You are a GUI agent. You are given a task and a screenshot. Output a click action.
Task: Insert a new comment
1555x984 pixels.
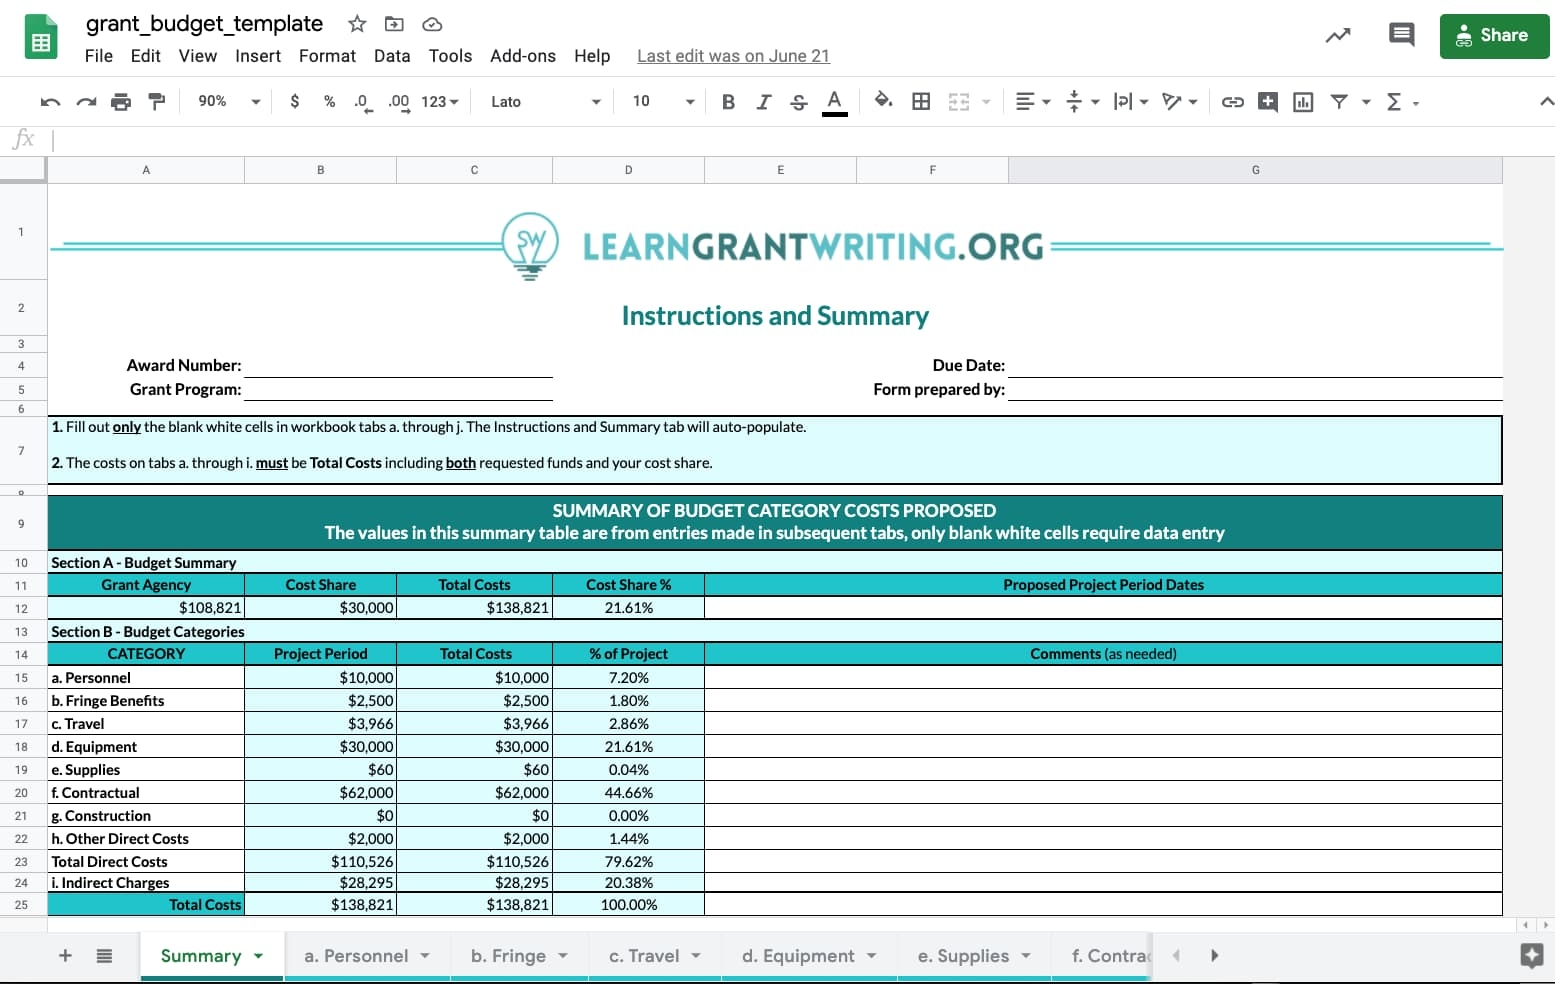1267,101
